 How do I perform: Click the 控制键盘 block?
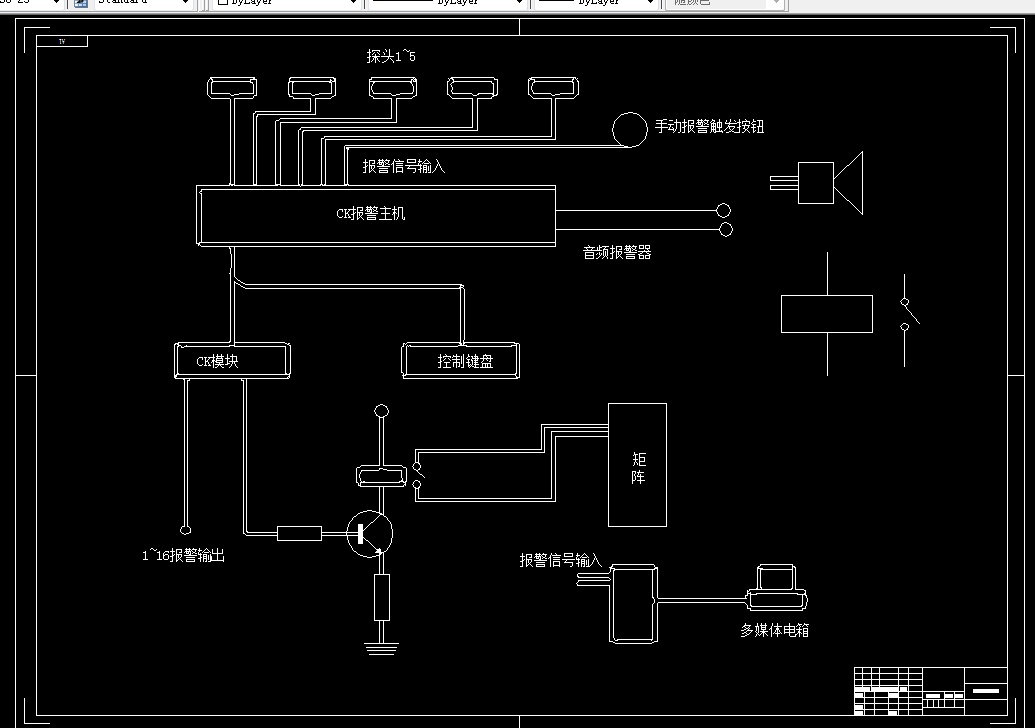pyautogui.click(x=460, y=361)
